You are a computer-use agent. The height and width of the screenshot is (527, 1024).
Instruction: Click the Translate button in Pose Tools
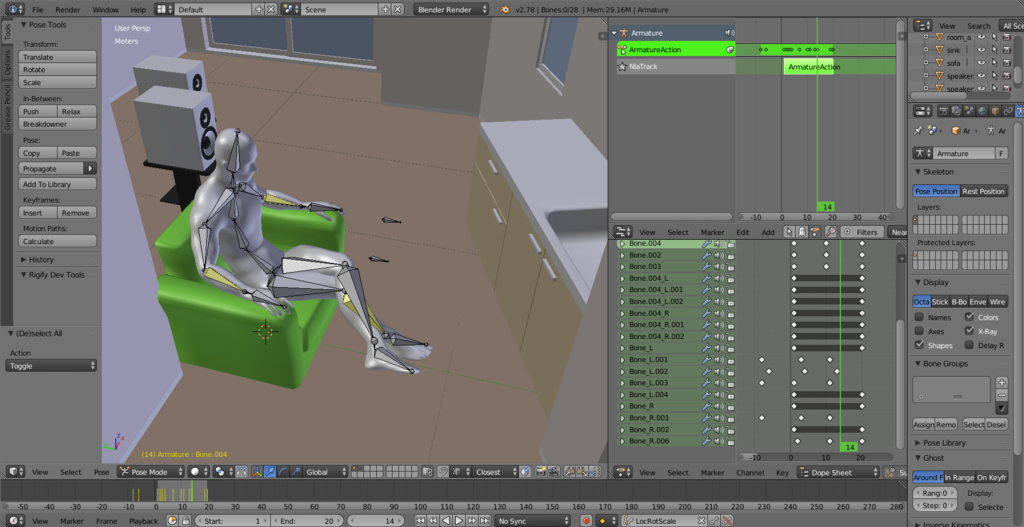tap(57, 57)
